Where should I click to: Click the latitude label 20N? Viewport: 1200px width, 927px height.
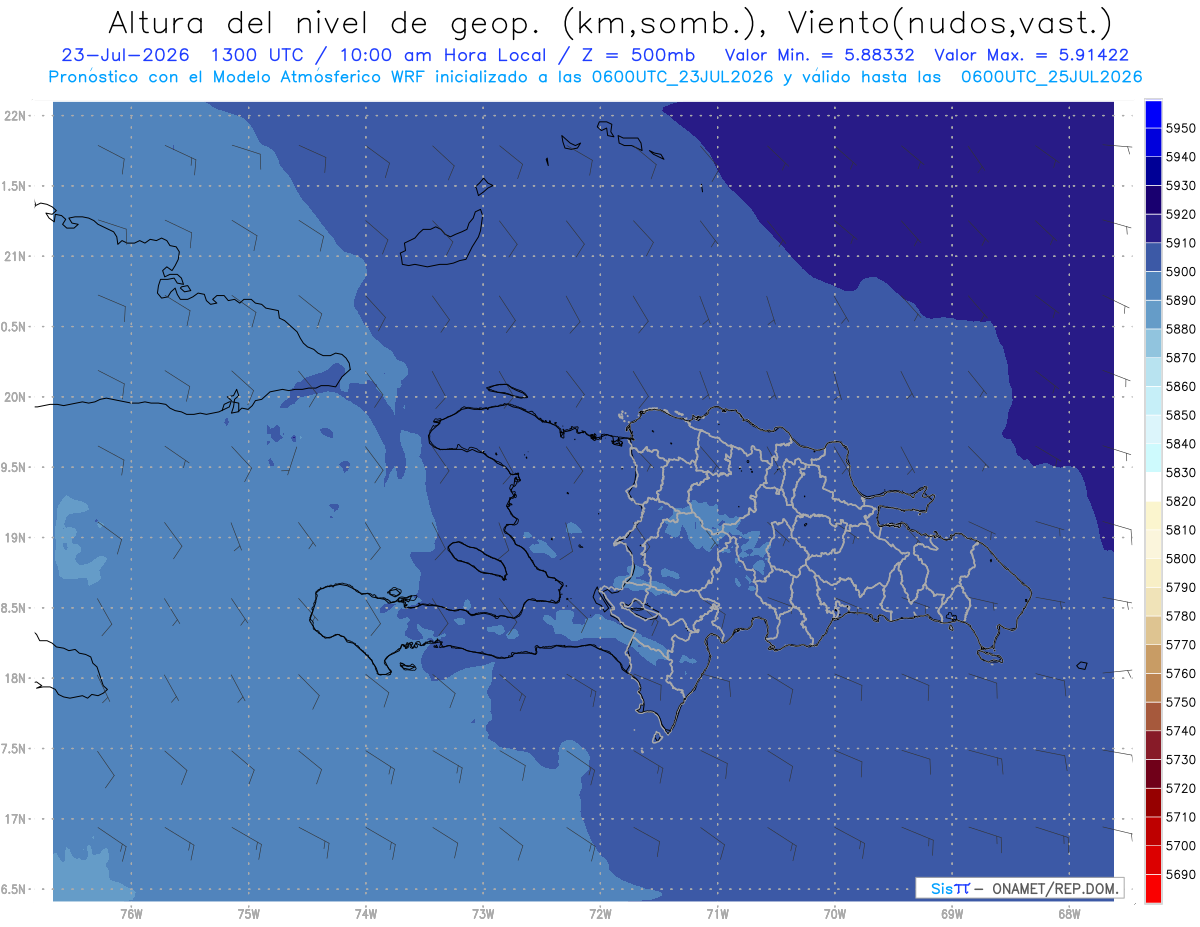click(x=15, y=397)
